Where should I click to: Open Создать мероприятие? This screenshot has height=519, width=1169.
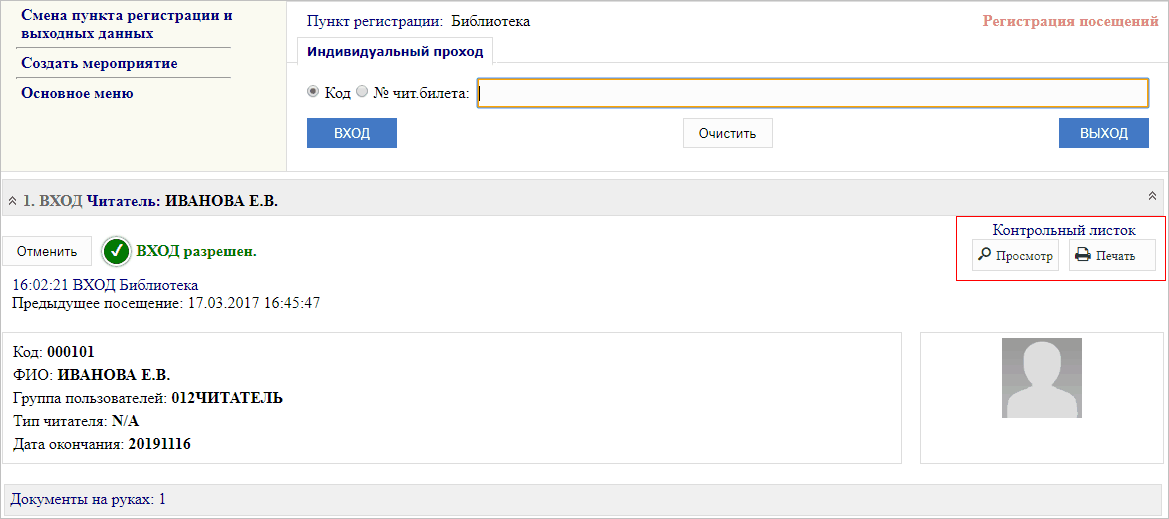point(99,64)
